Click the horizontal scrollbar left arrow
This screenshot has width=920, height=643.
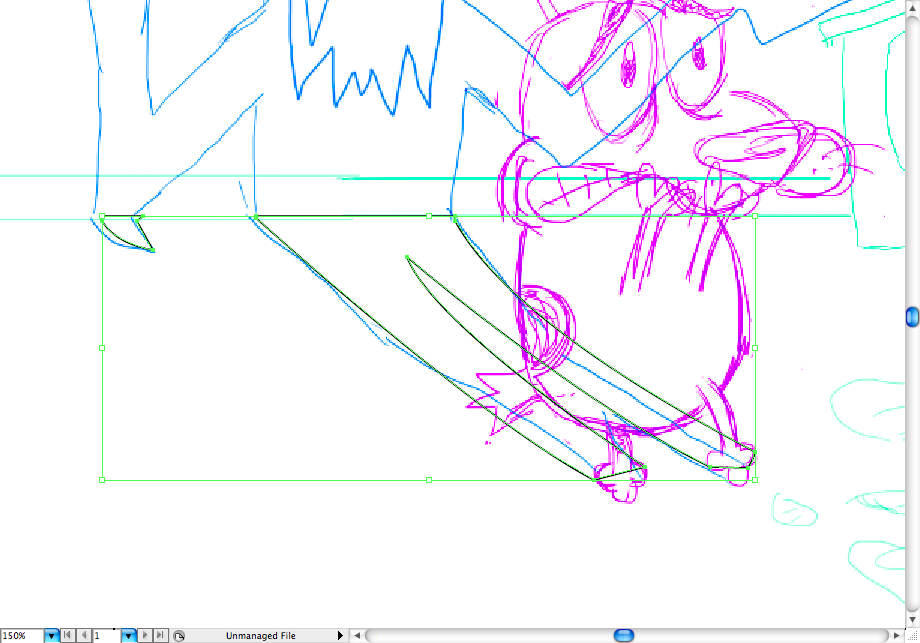point(357,635)
